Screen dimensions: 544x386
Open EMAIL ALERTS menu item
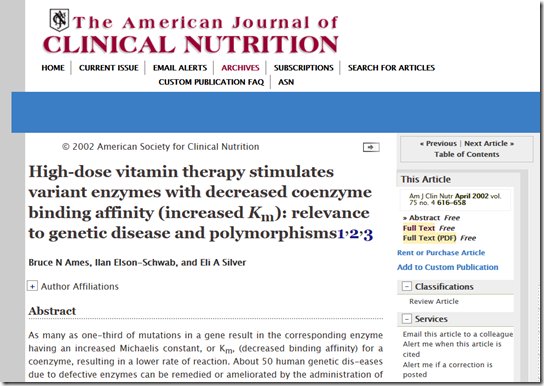180,68
